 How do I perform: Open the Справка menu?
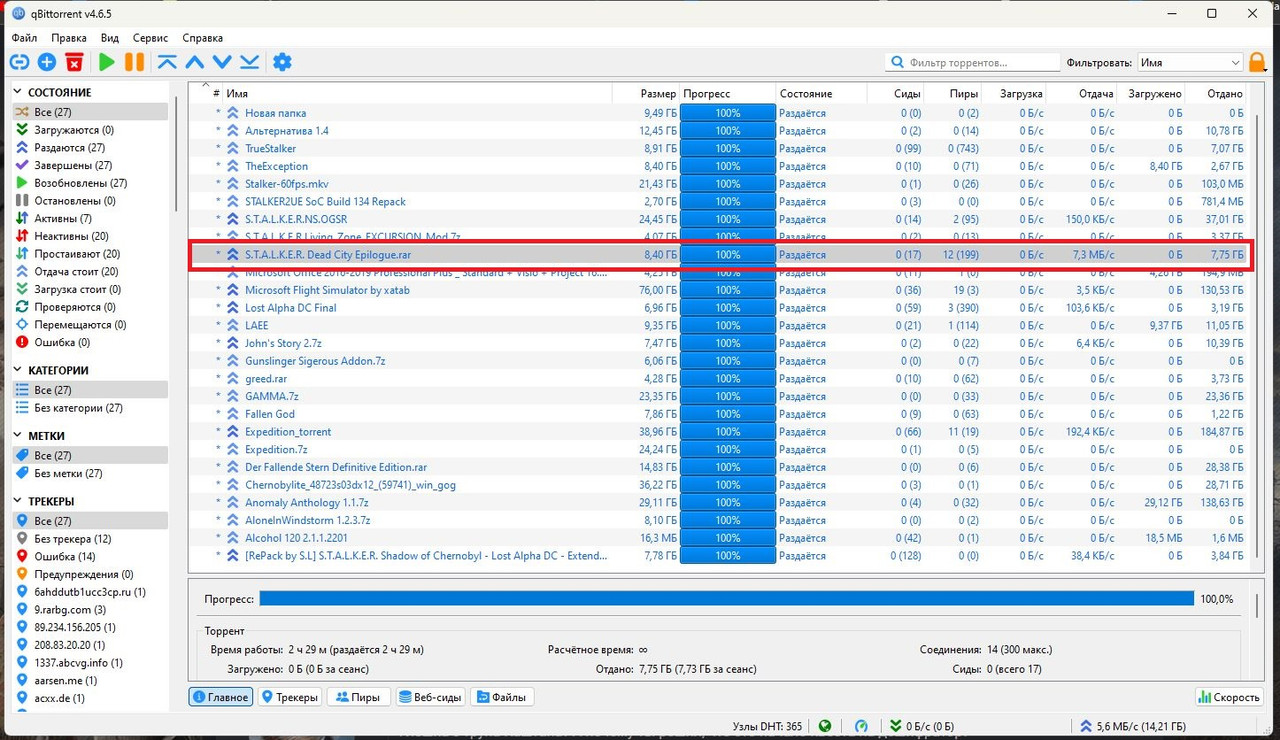pos(203,38)
